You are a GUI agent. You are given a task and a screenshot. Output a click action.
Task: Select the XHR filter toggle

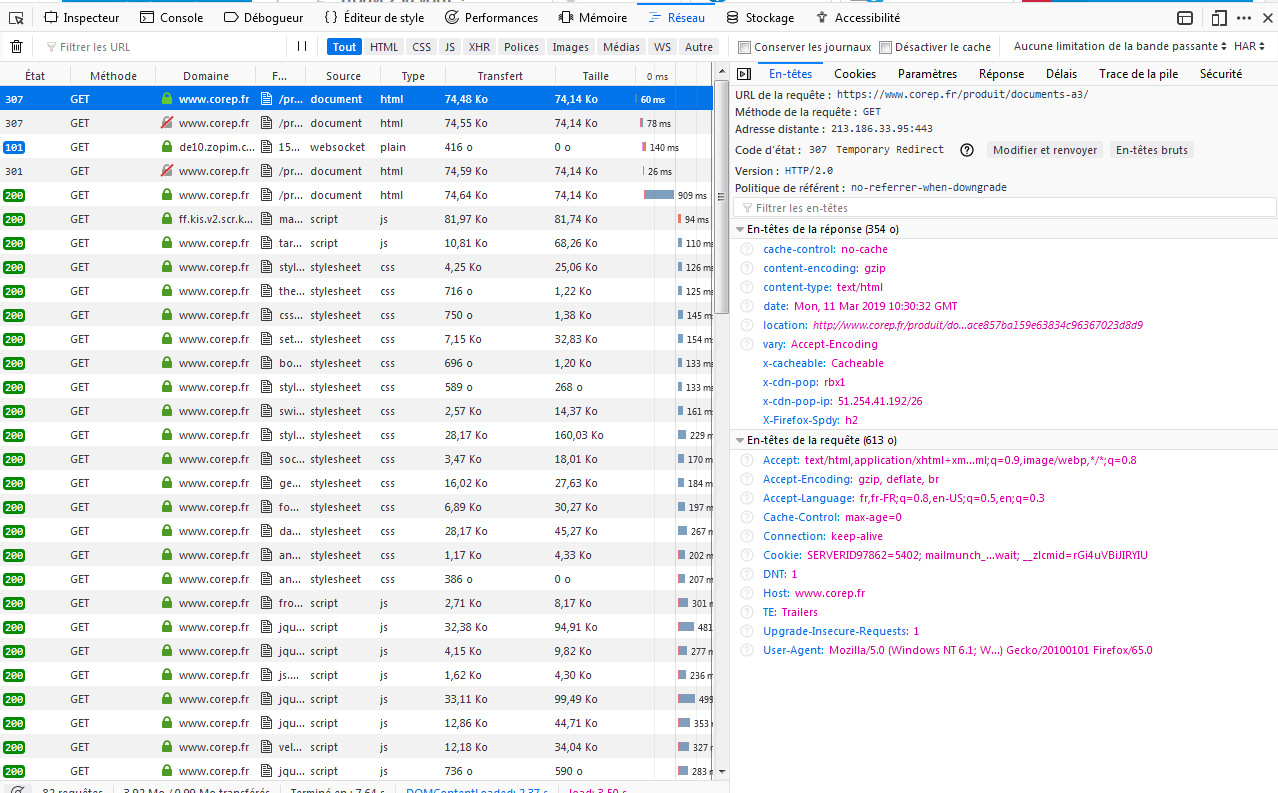479,47
